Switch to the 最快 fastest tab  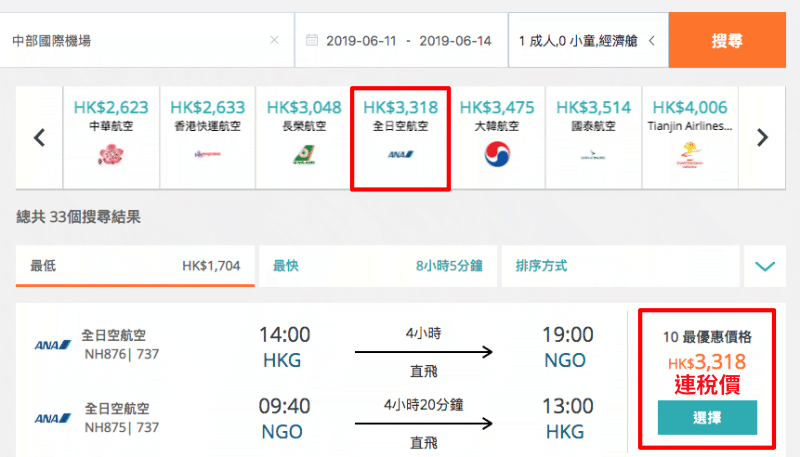378,266
